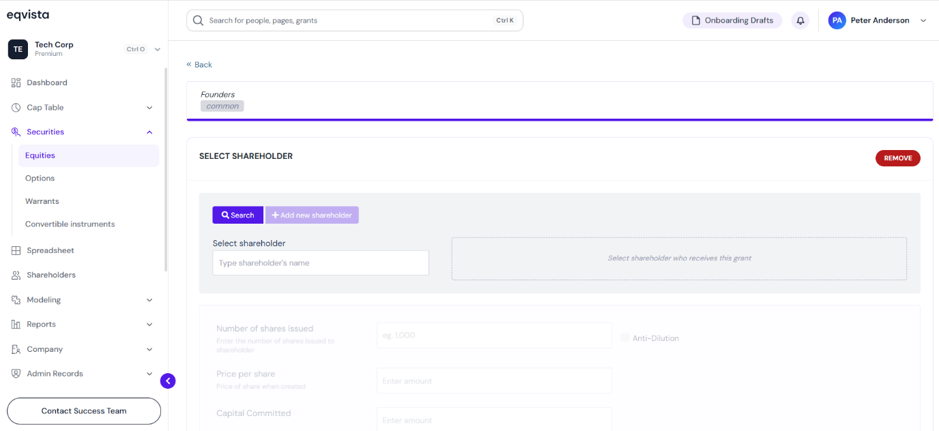Toggle the Anti-Dilution checkbox
This screenshot has width=939, height=431.
(x=625, y=338)
